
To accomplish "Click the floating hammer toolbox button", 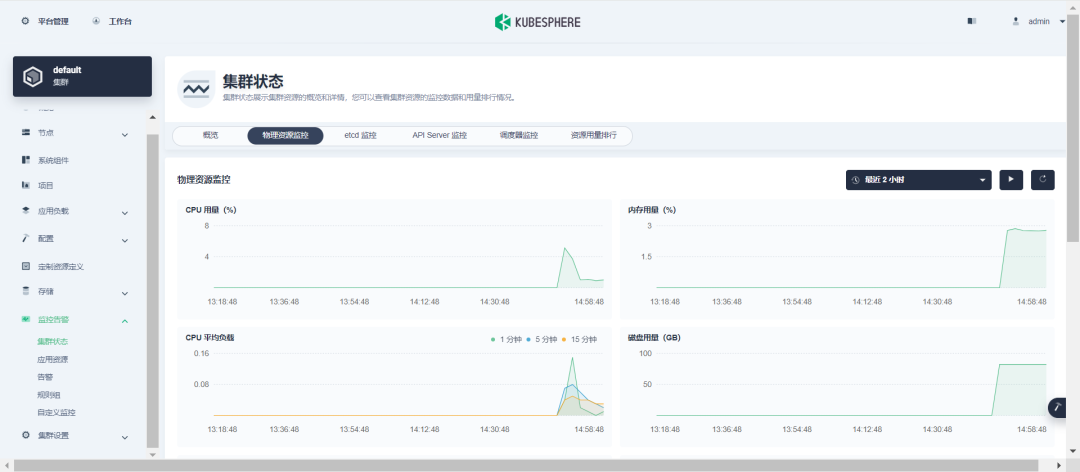I will tap(1059, 407).
